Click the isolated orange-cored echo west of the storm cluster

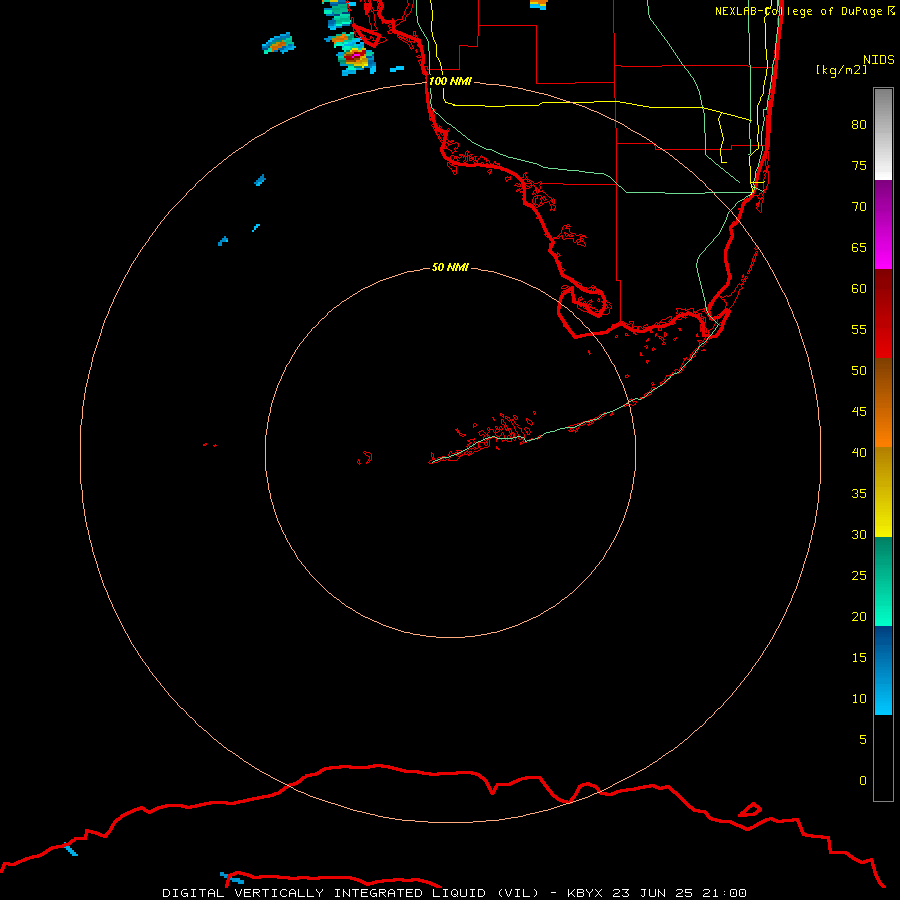278,44
